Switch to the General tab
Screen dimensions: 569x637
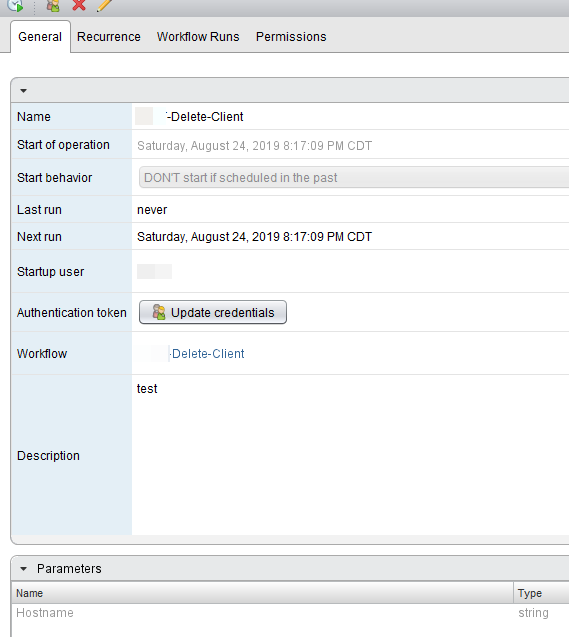click(40, 37)
